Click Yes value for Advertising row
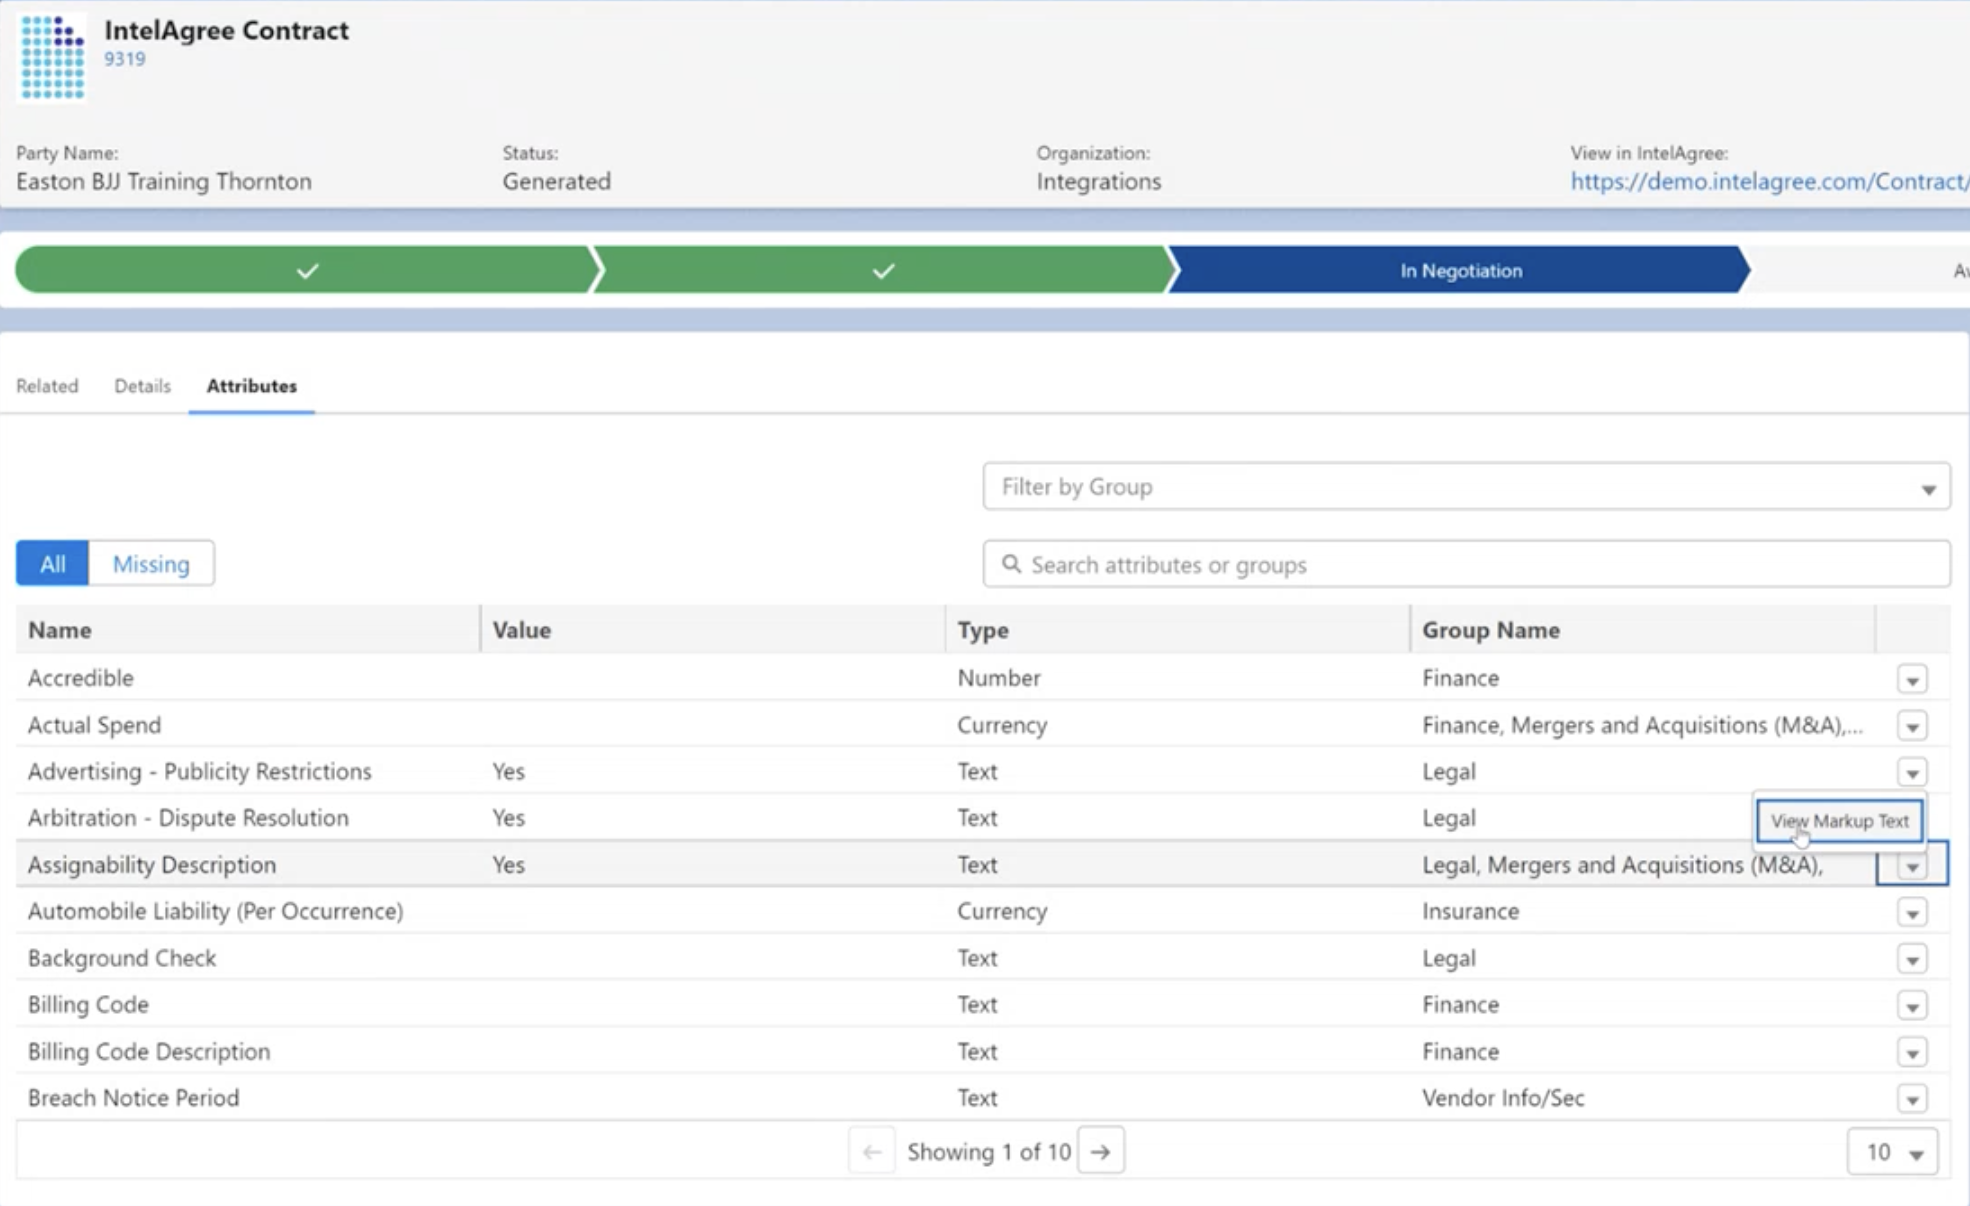The width and height of the screenshot is (1970, 1206). pos(508,771)
